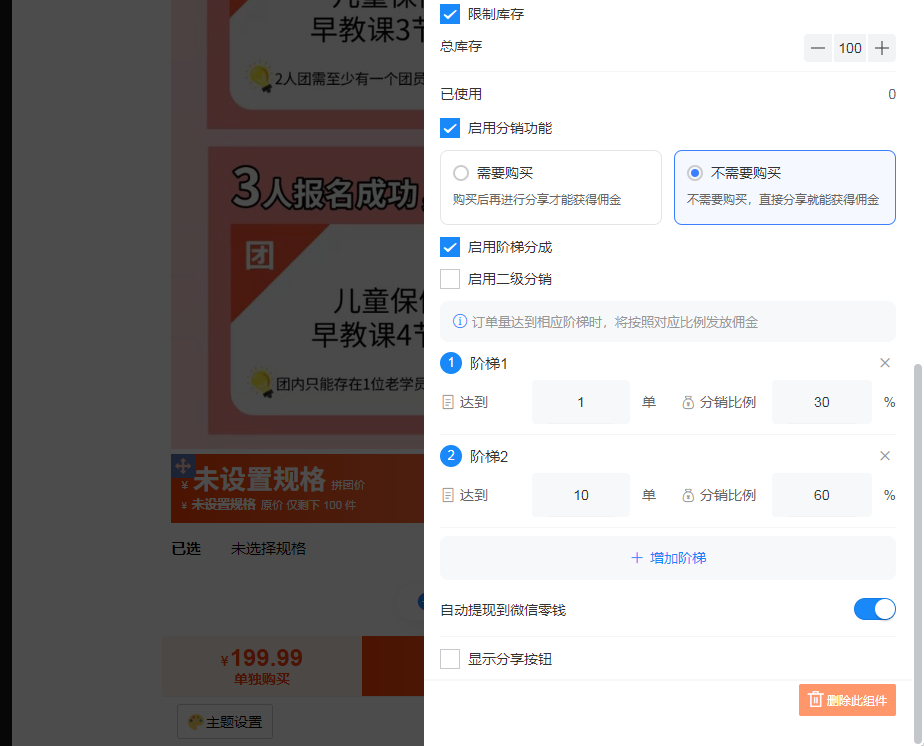The height and width of the screenshot is (746, 924).
Task: Edit tier 1 order count field
Action: (x=581, y=402)
